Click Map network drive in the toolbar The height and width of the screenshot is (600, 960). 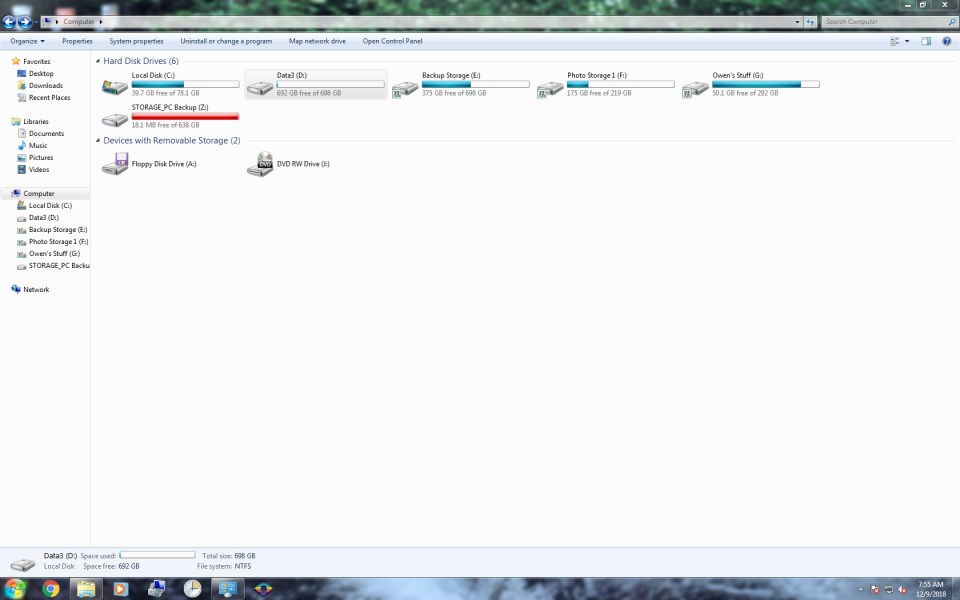click(x=317, y=41)
